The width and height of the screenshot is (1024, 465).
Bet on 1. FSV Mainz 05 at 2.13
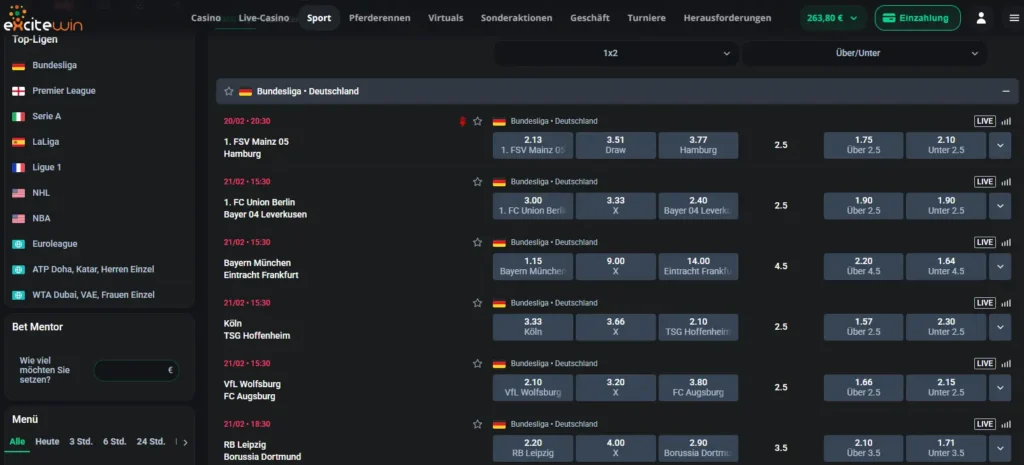coord(533,145)
